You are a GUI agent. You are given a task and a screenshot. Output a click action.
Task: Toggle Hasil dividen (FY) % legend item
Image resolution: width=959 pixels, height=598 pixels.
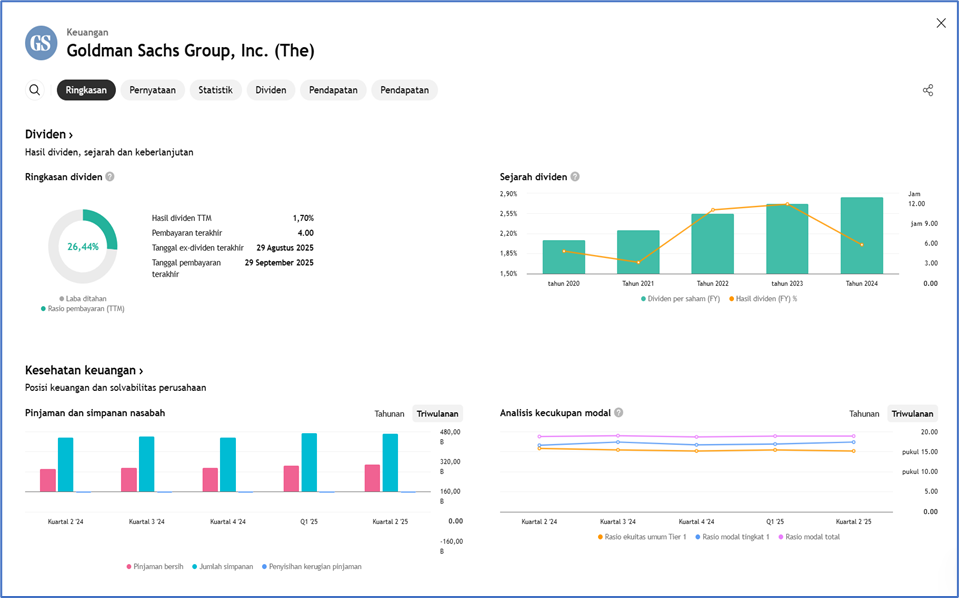tap(765, 298)
